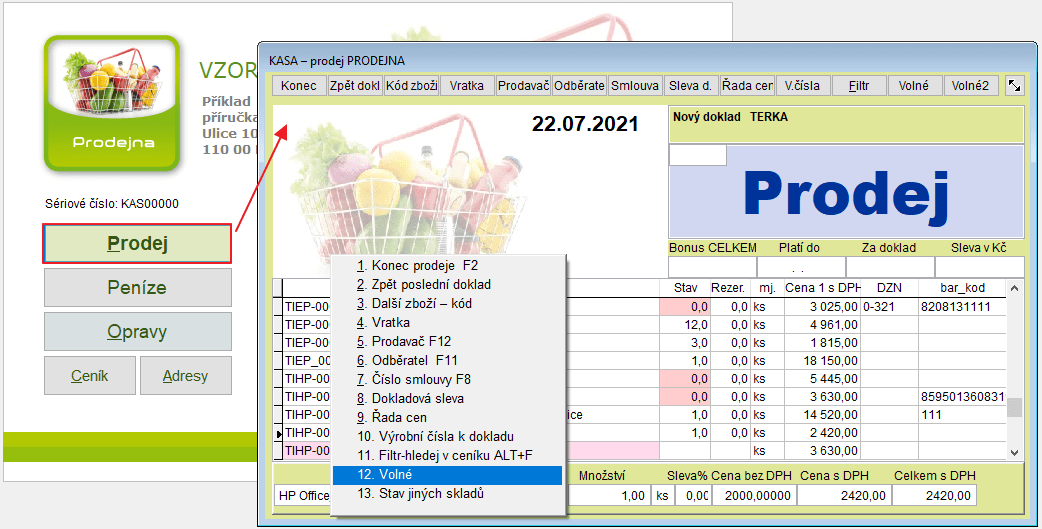Select 9. Řada cen in context menu
1042x529 pixels.
[447, 418]
